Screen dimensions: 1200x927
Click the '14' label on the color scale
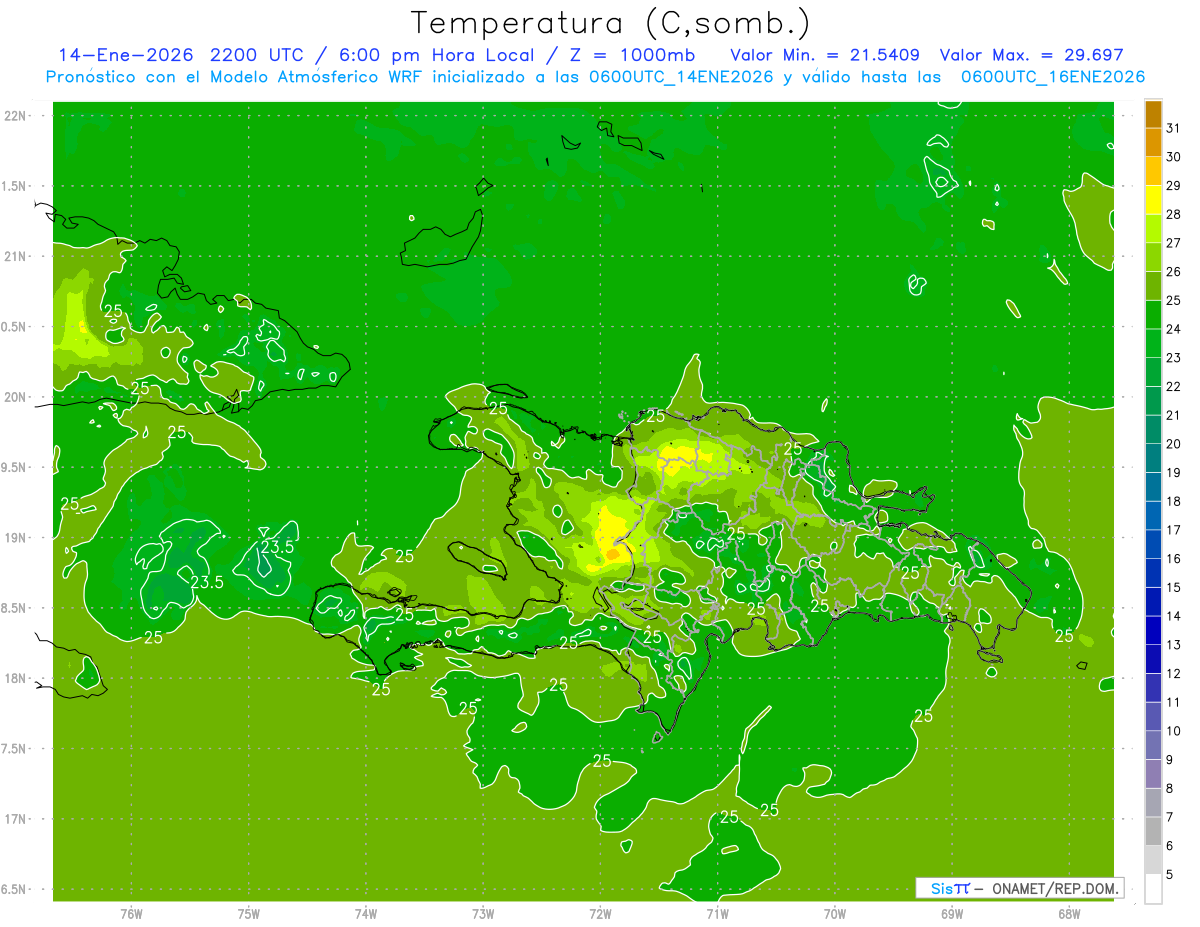pos(1173,616)
